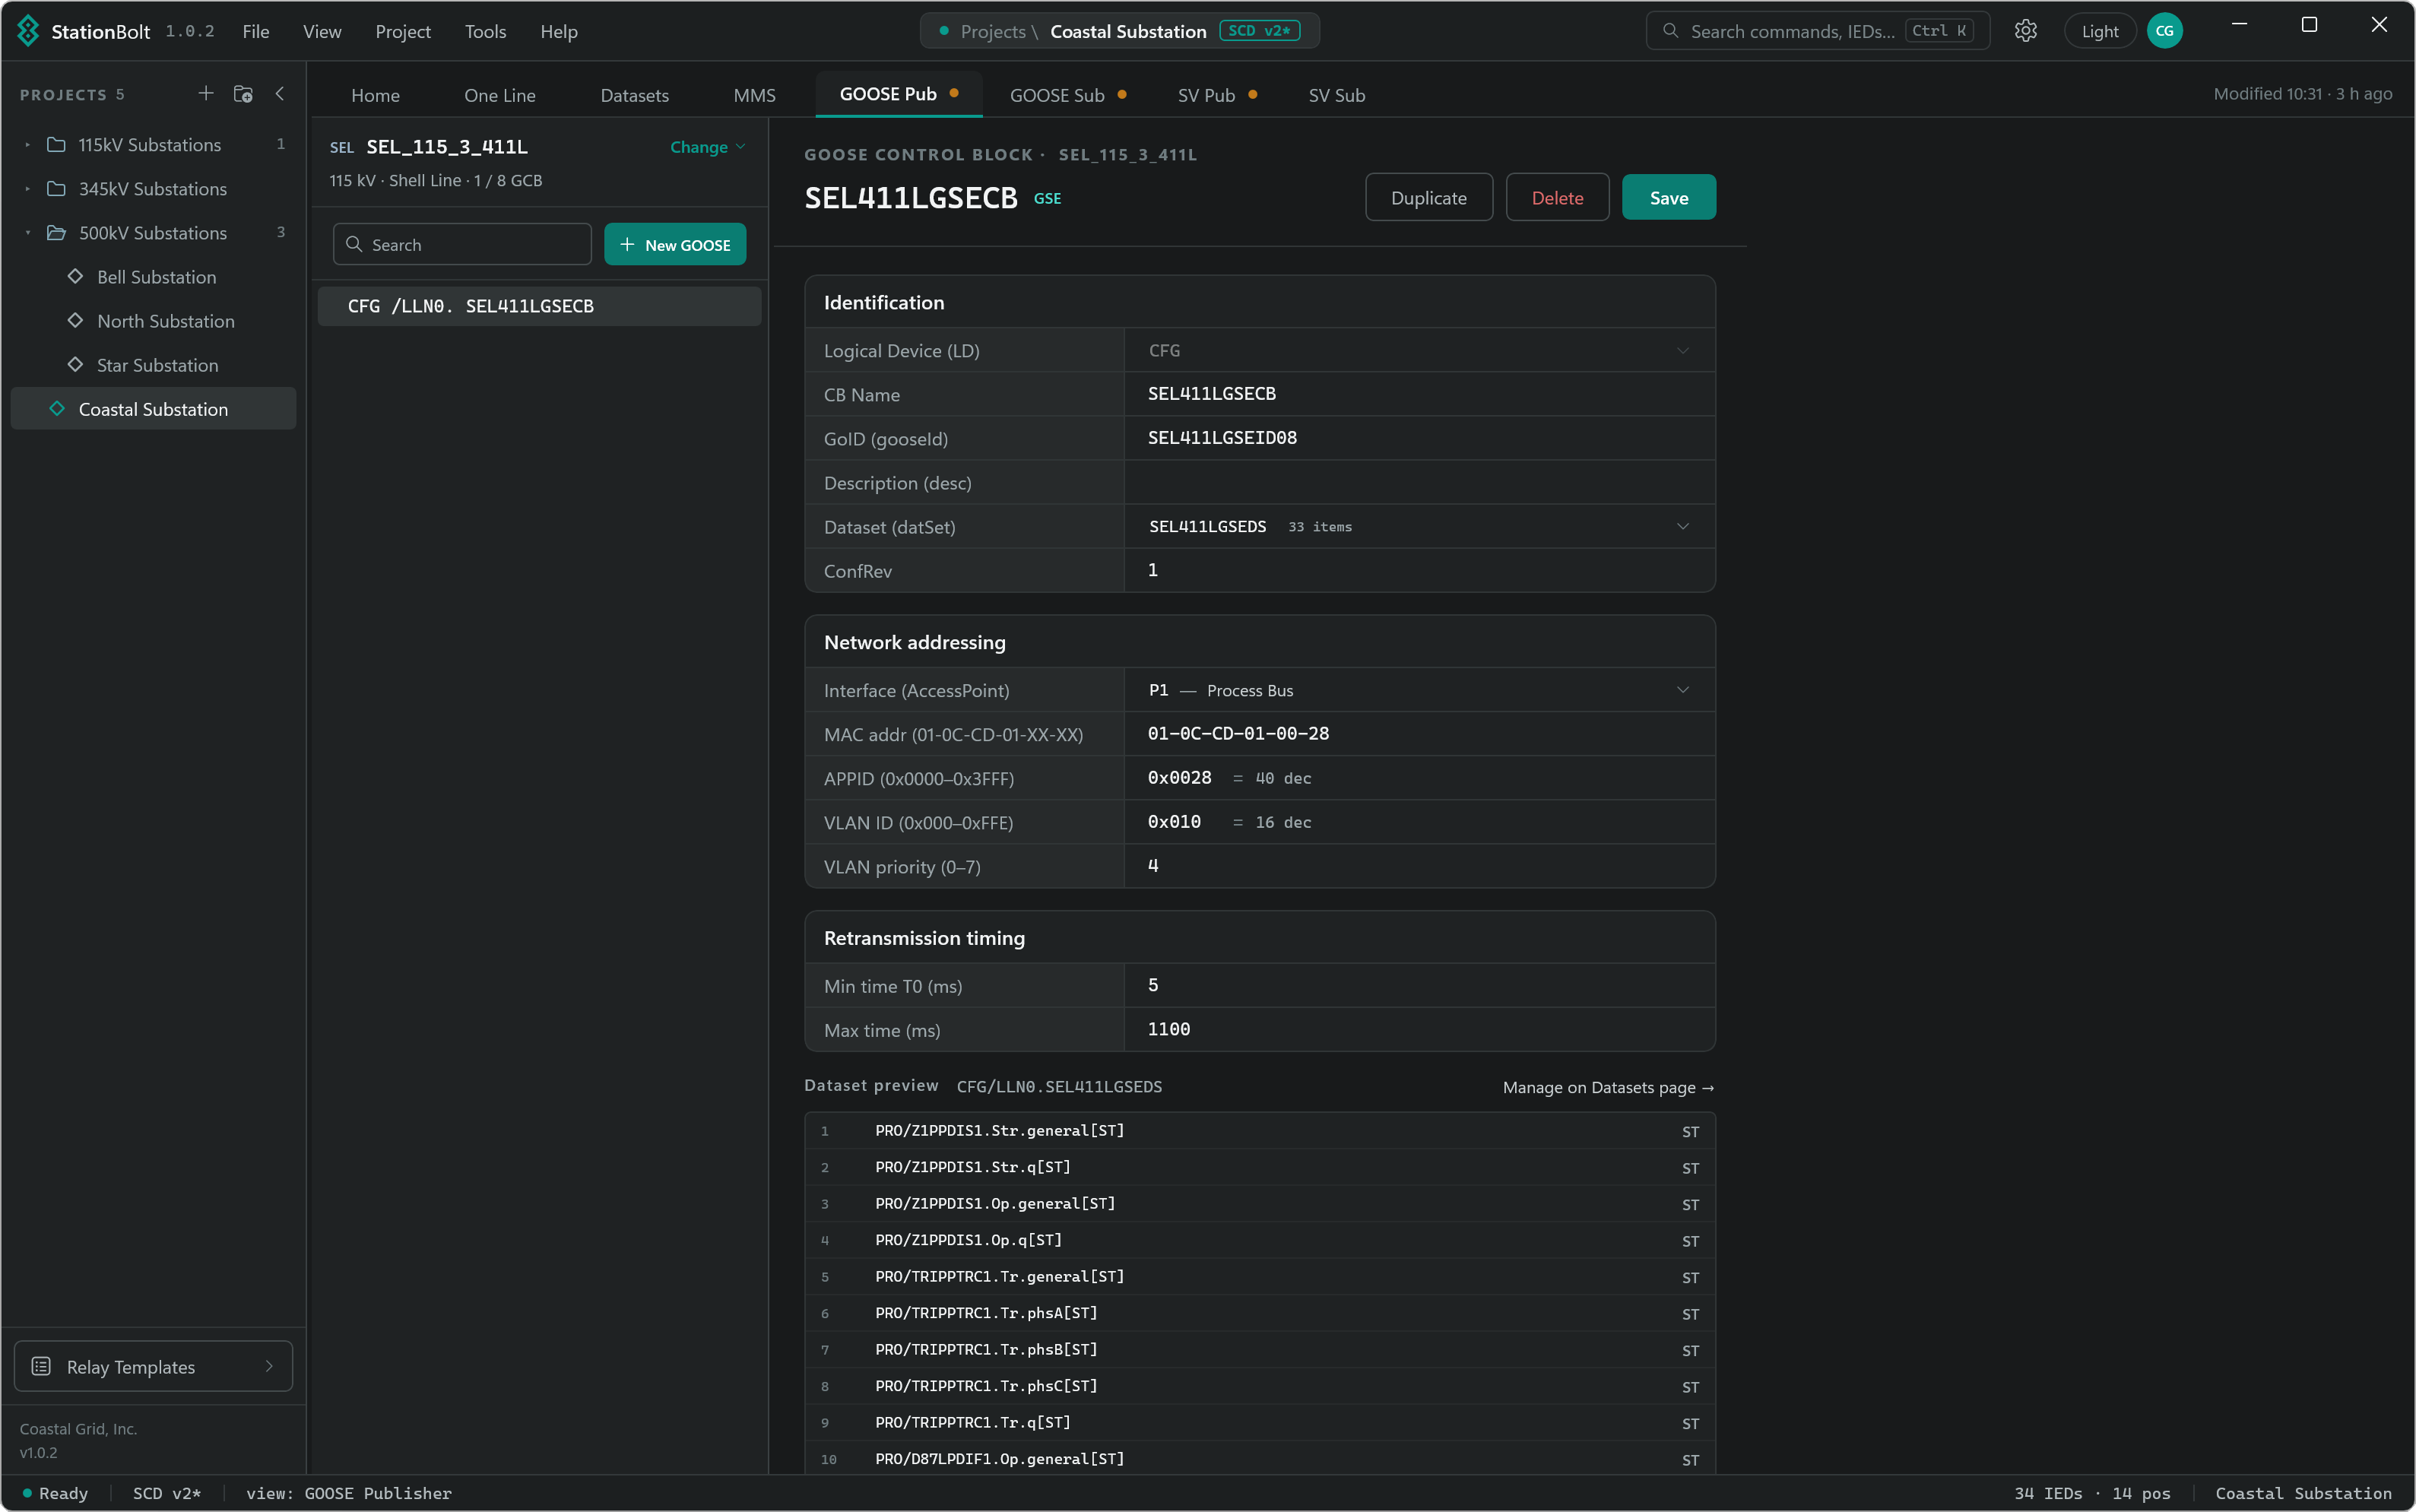
Task: Focus the GOOSE list Search field
Action: click(462, 244)
